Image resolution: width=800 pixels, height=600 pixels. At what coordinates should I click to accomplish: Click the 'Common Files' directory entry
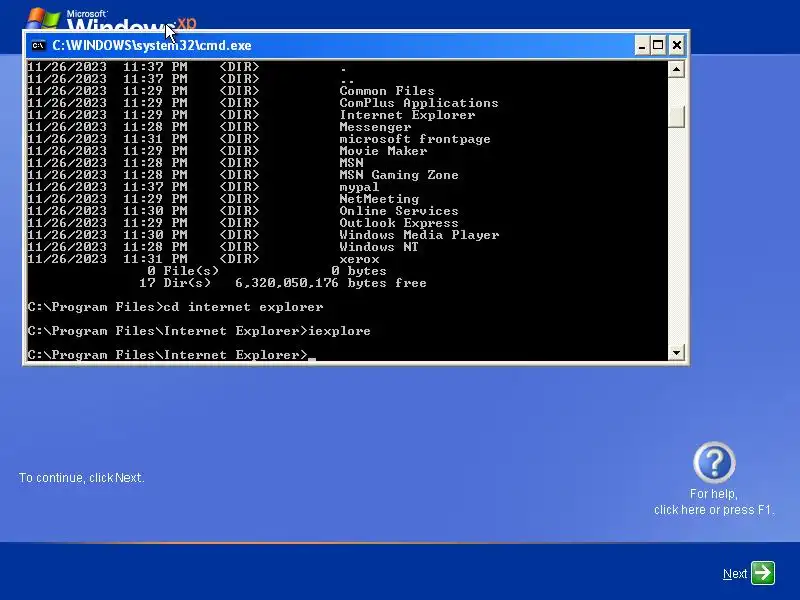pyautogui.click(x=387, y=91)
